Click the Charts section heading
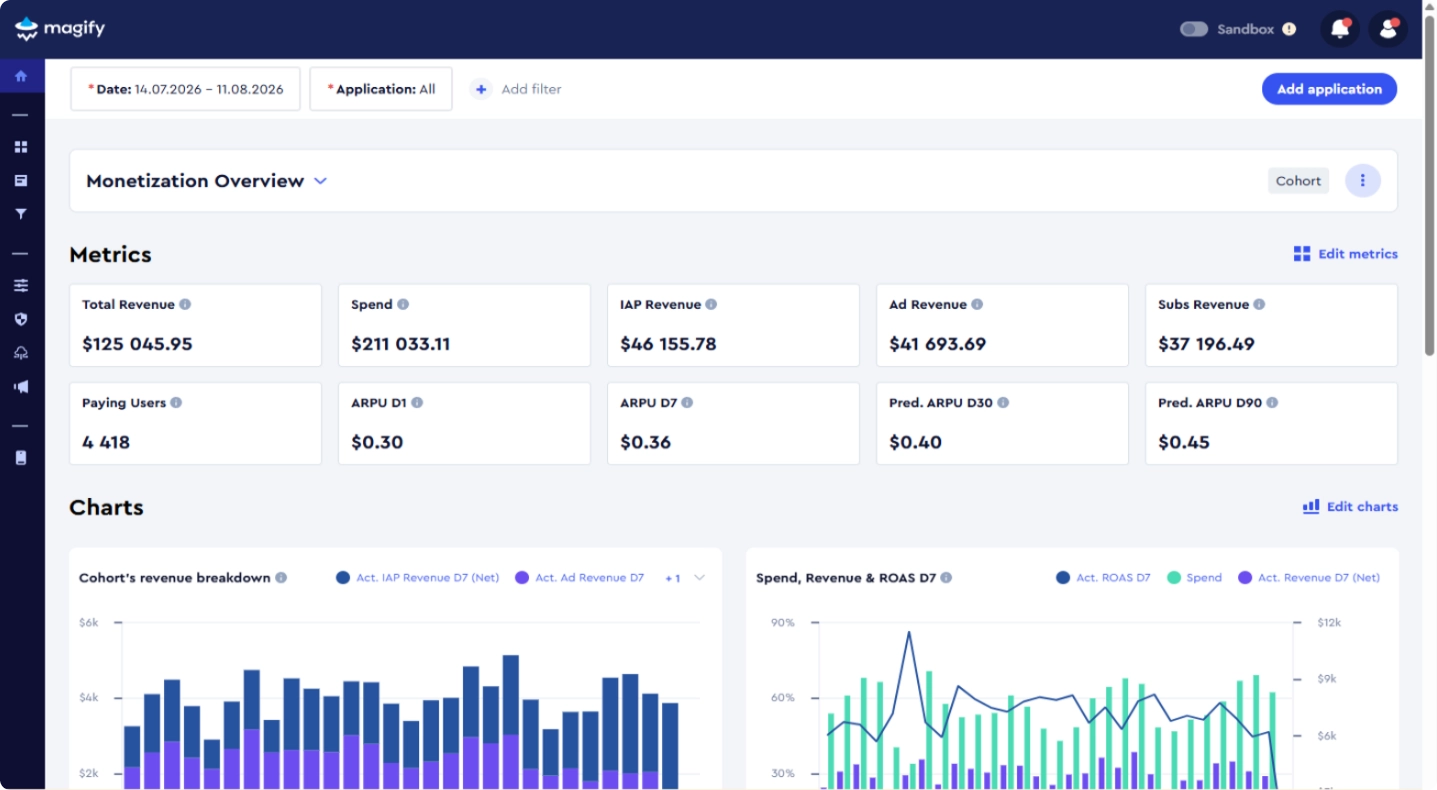Image resolution: width=1437 pixels, height=790 pixels. click(106, 508)
